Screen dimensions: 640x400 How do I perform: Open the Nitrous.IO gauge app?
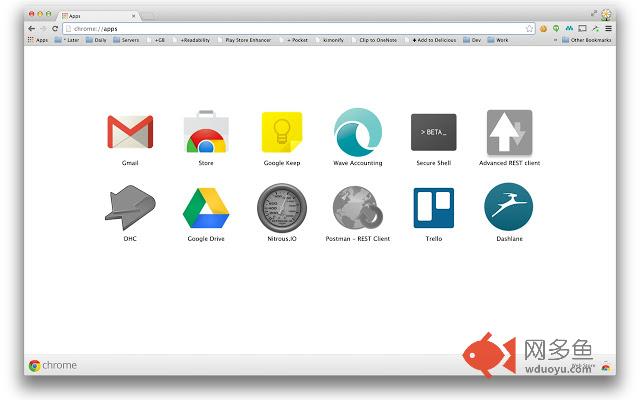(282, 208)
